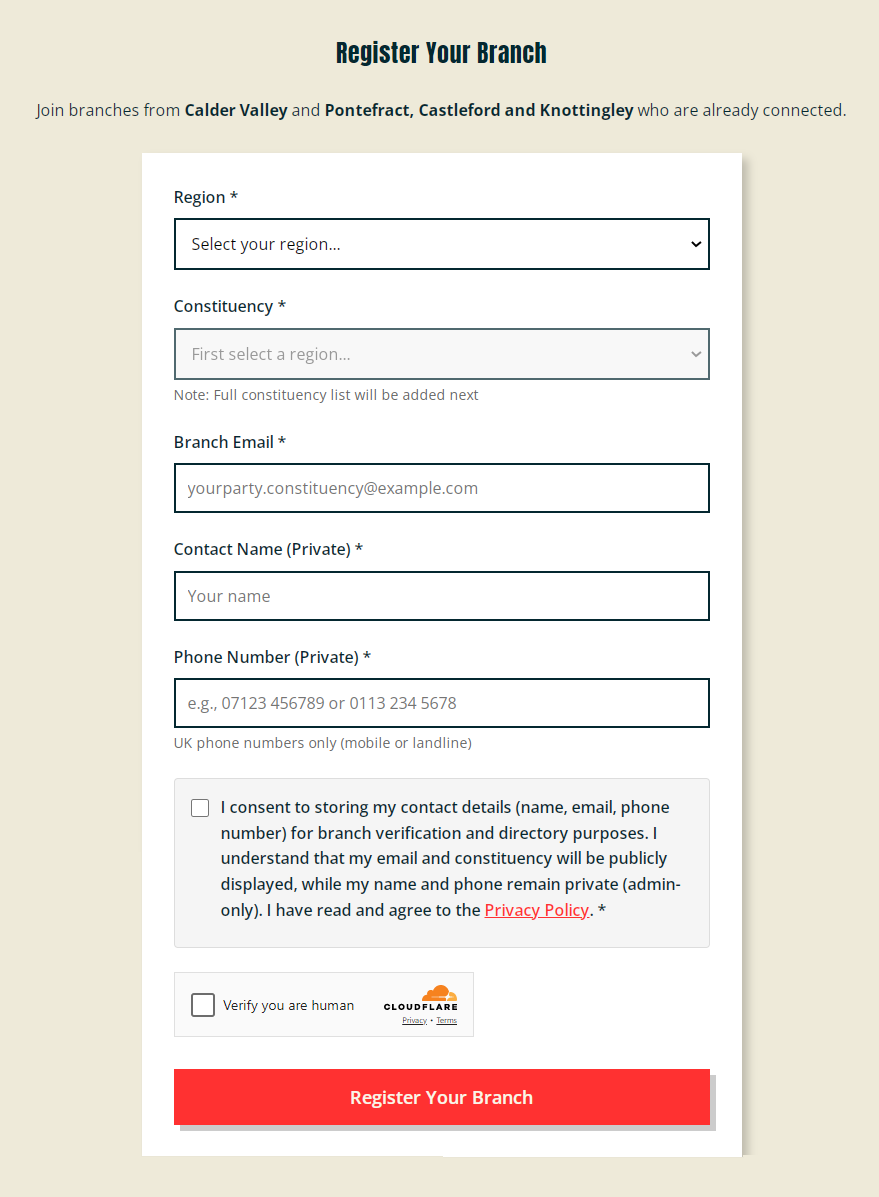
Task: Click the bold 'Calder Valley' text
Action: 236,110
